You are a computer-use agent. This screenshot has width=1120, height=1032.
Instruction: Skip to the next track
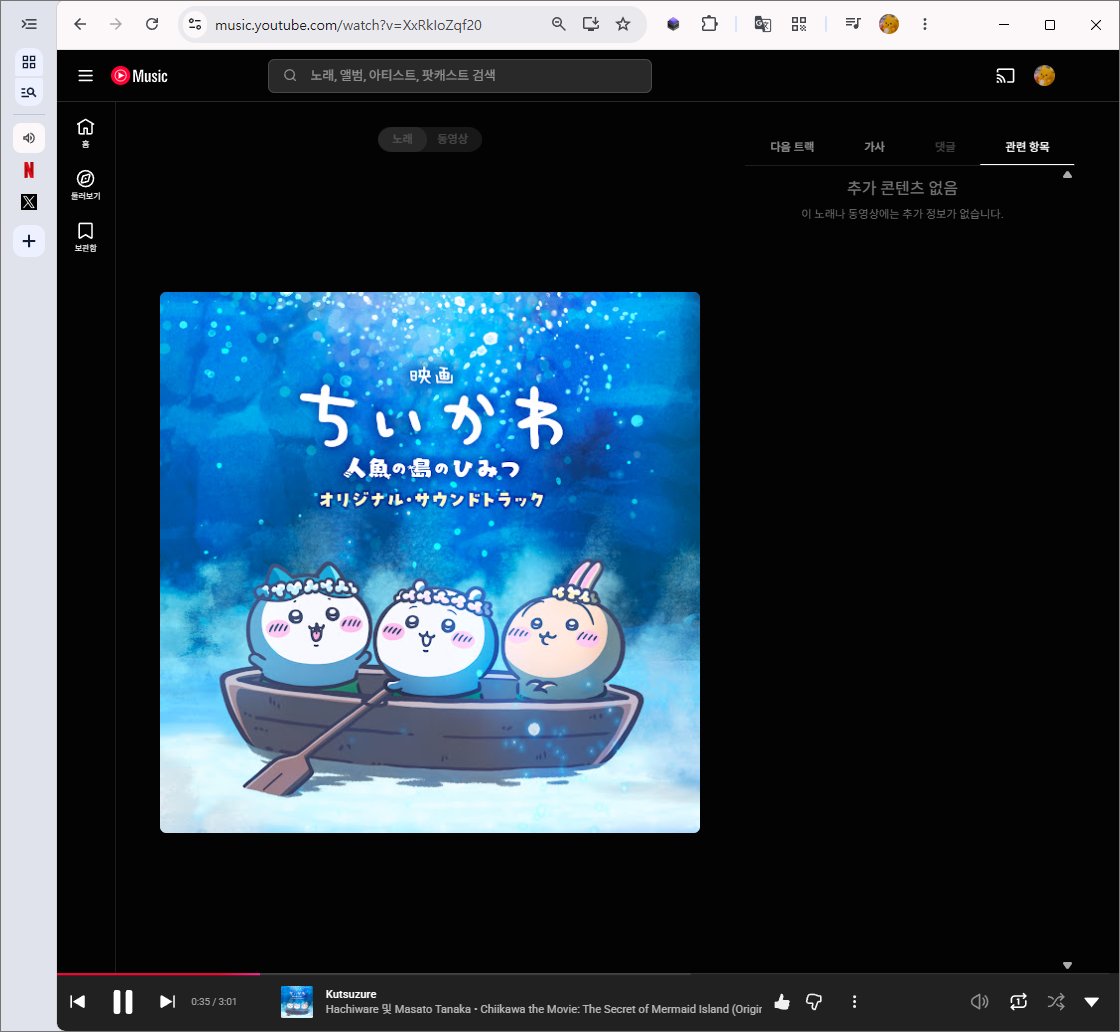point(167,1001)
